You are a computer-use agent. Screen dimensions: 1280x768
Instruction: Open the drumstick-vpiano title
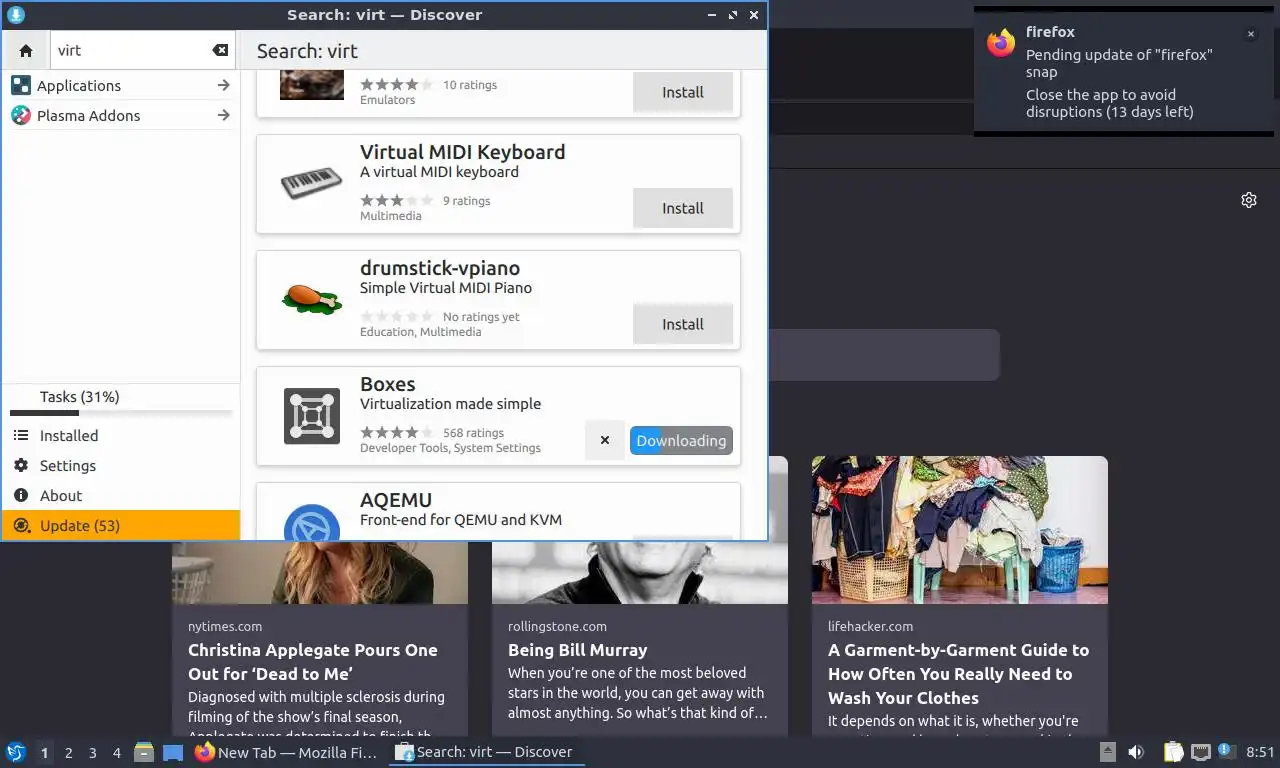(x=440, y=268)
